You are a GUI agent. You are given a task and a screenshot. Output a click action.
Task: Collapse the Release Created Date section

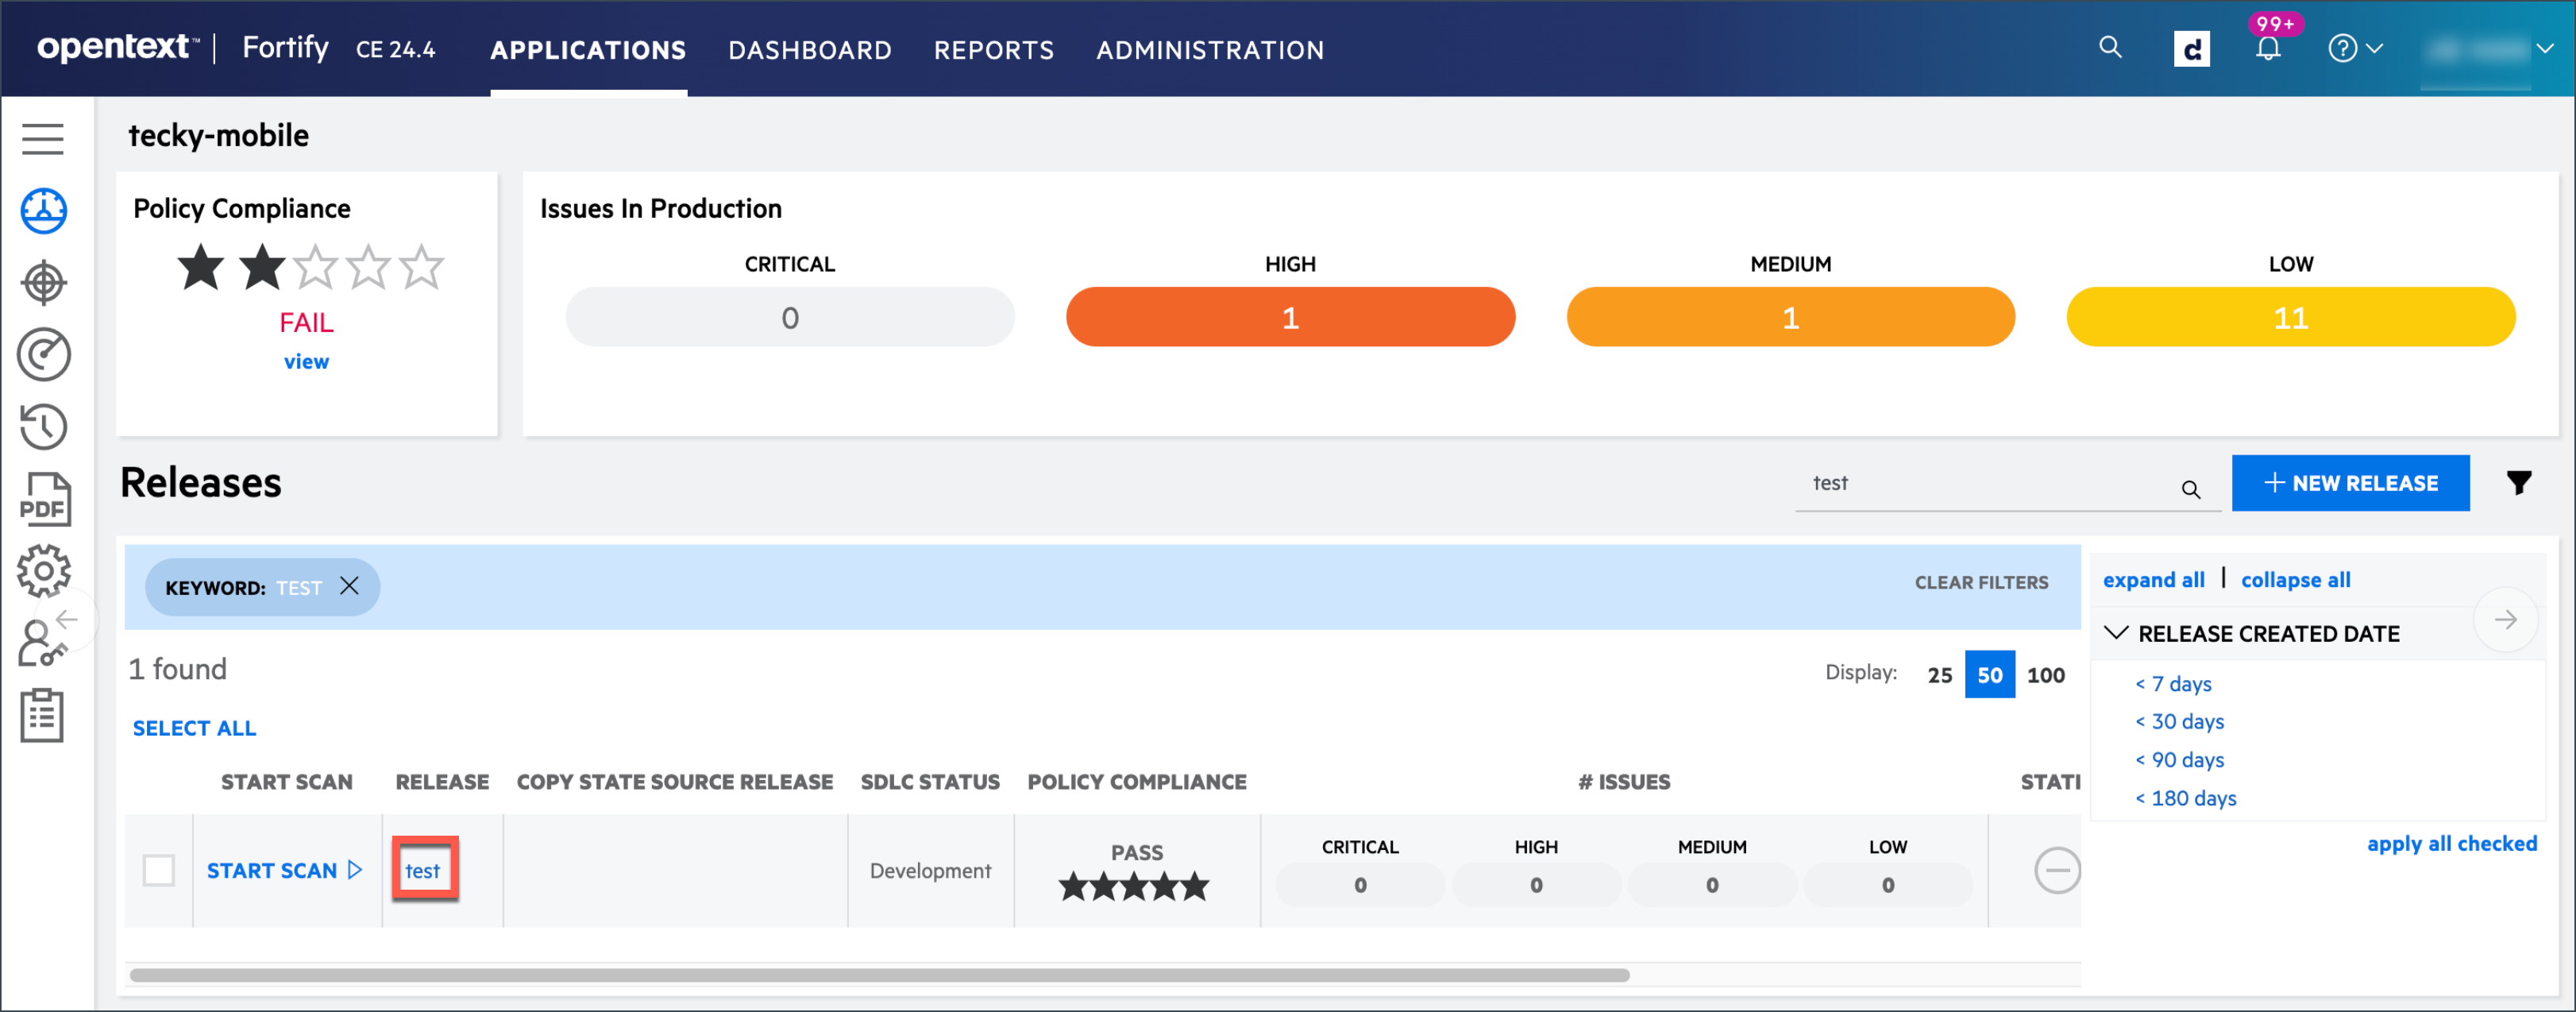coord(2116,633)
